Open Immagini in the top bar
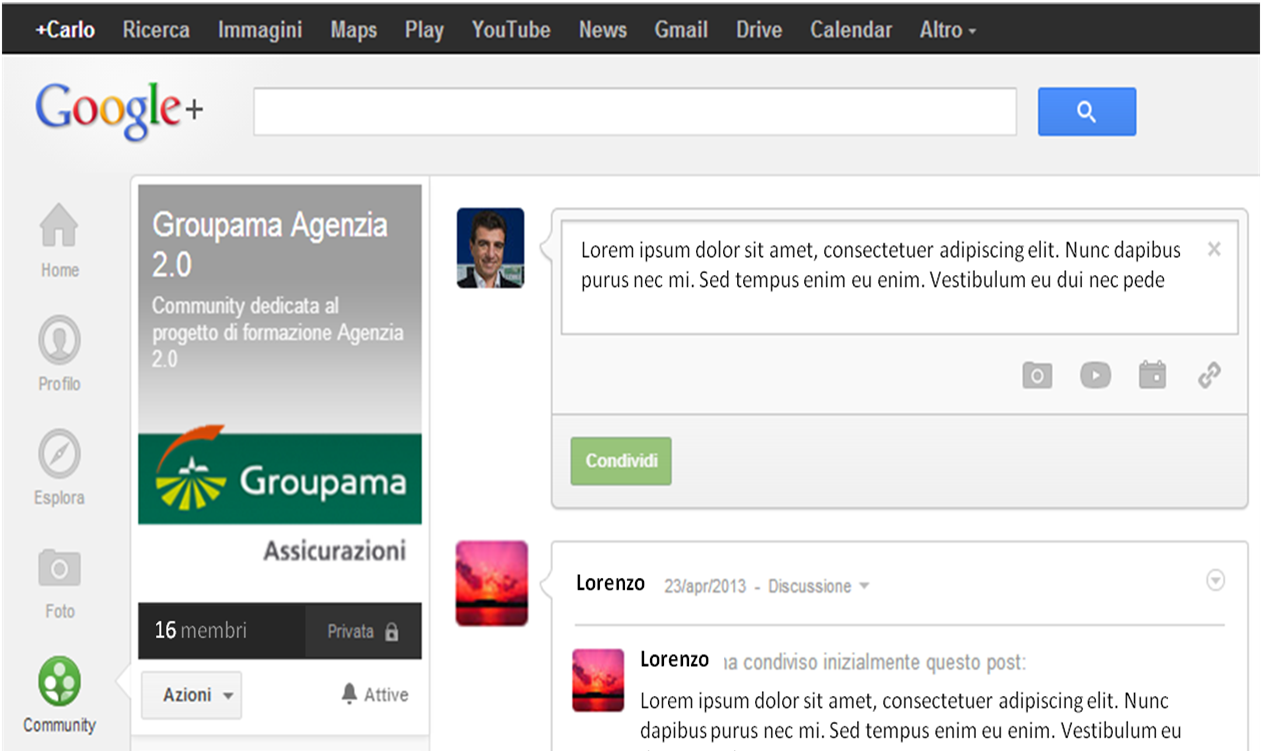The image size is (1262, 752). pyautogui.click(x=260, y=30)
